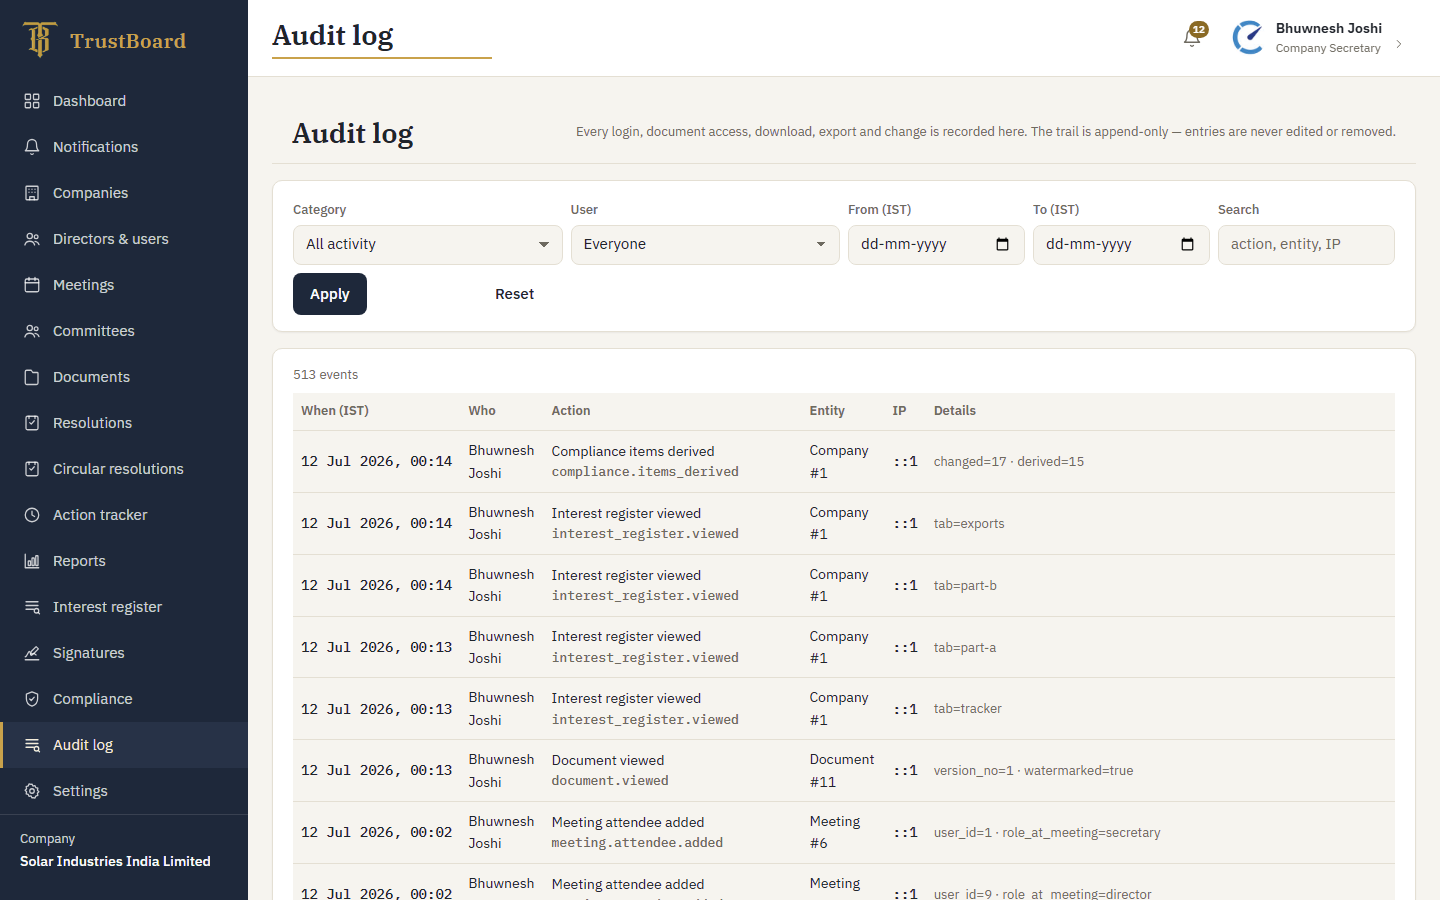Click 'compliance.items_derived' action code
Viewport: 1440px width, 900px height.
click(x=645, y=472)
